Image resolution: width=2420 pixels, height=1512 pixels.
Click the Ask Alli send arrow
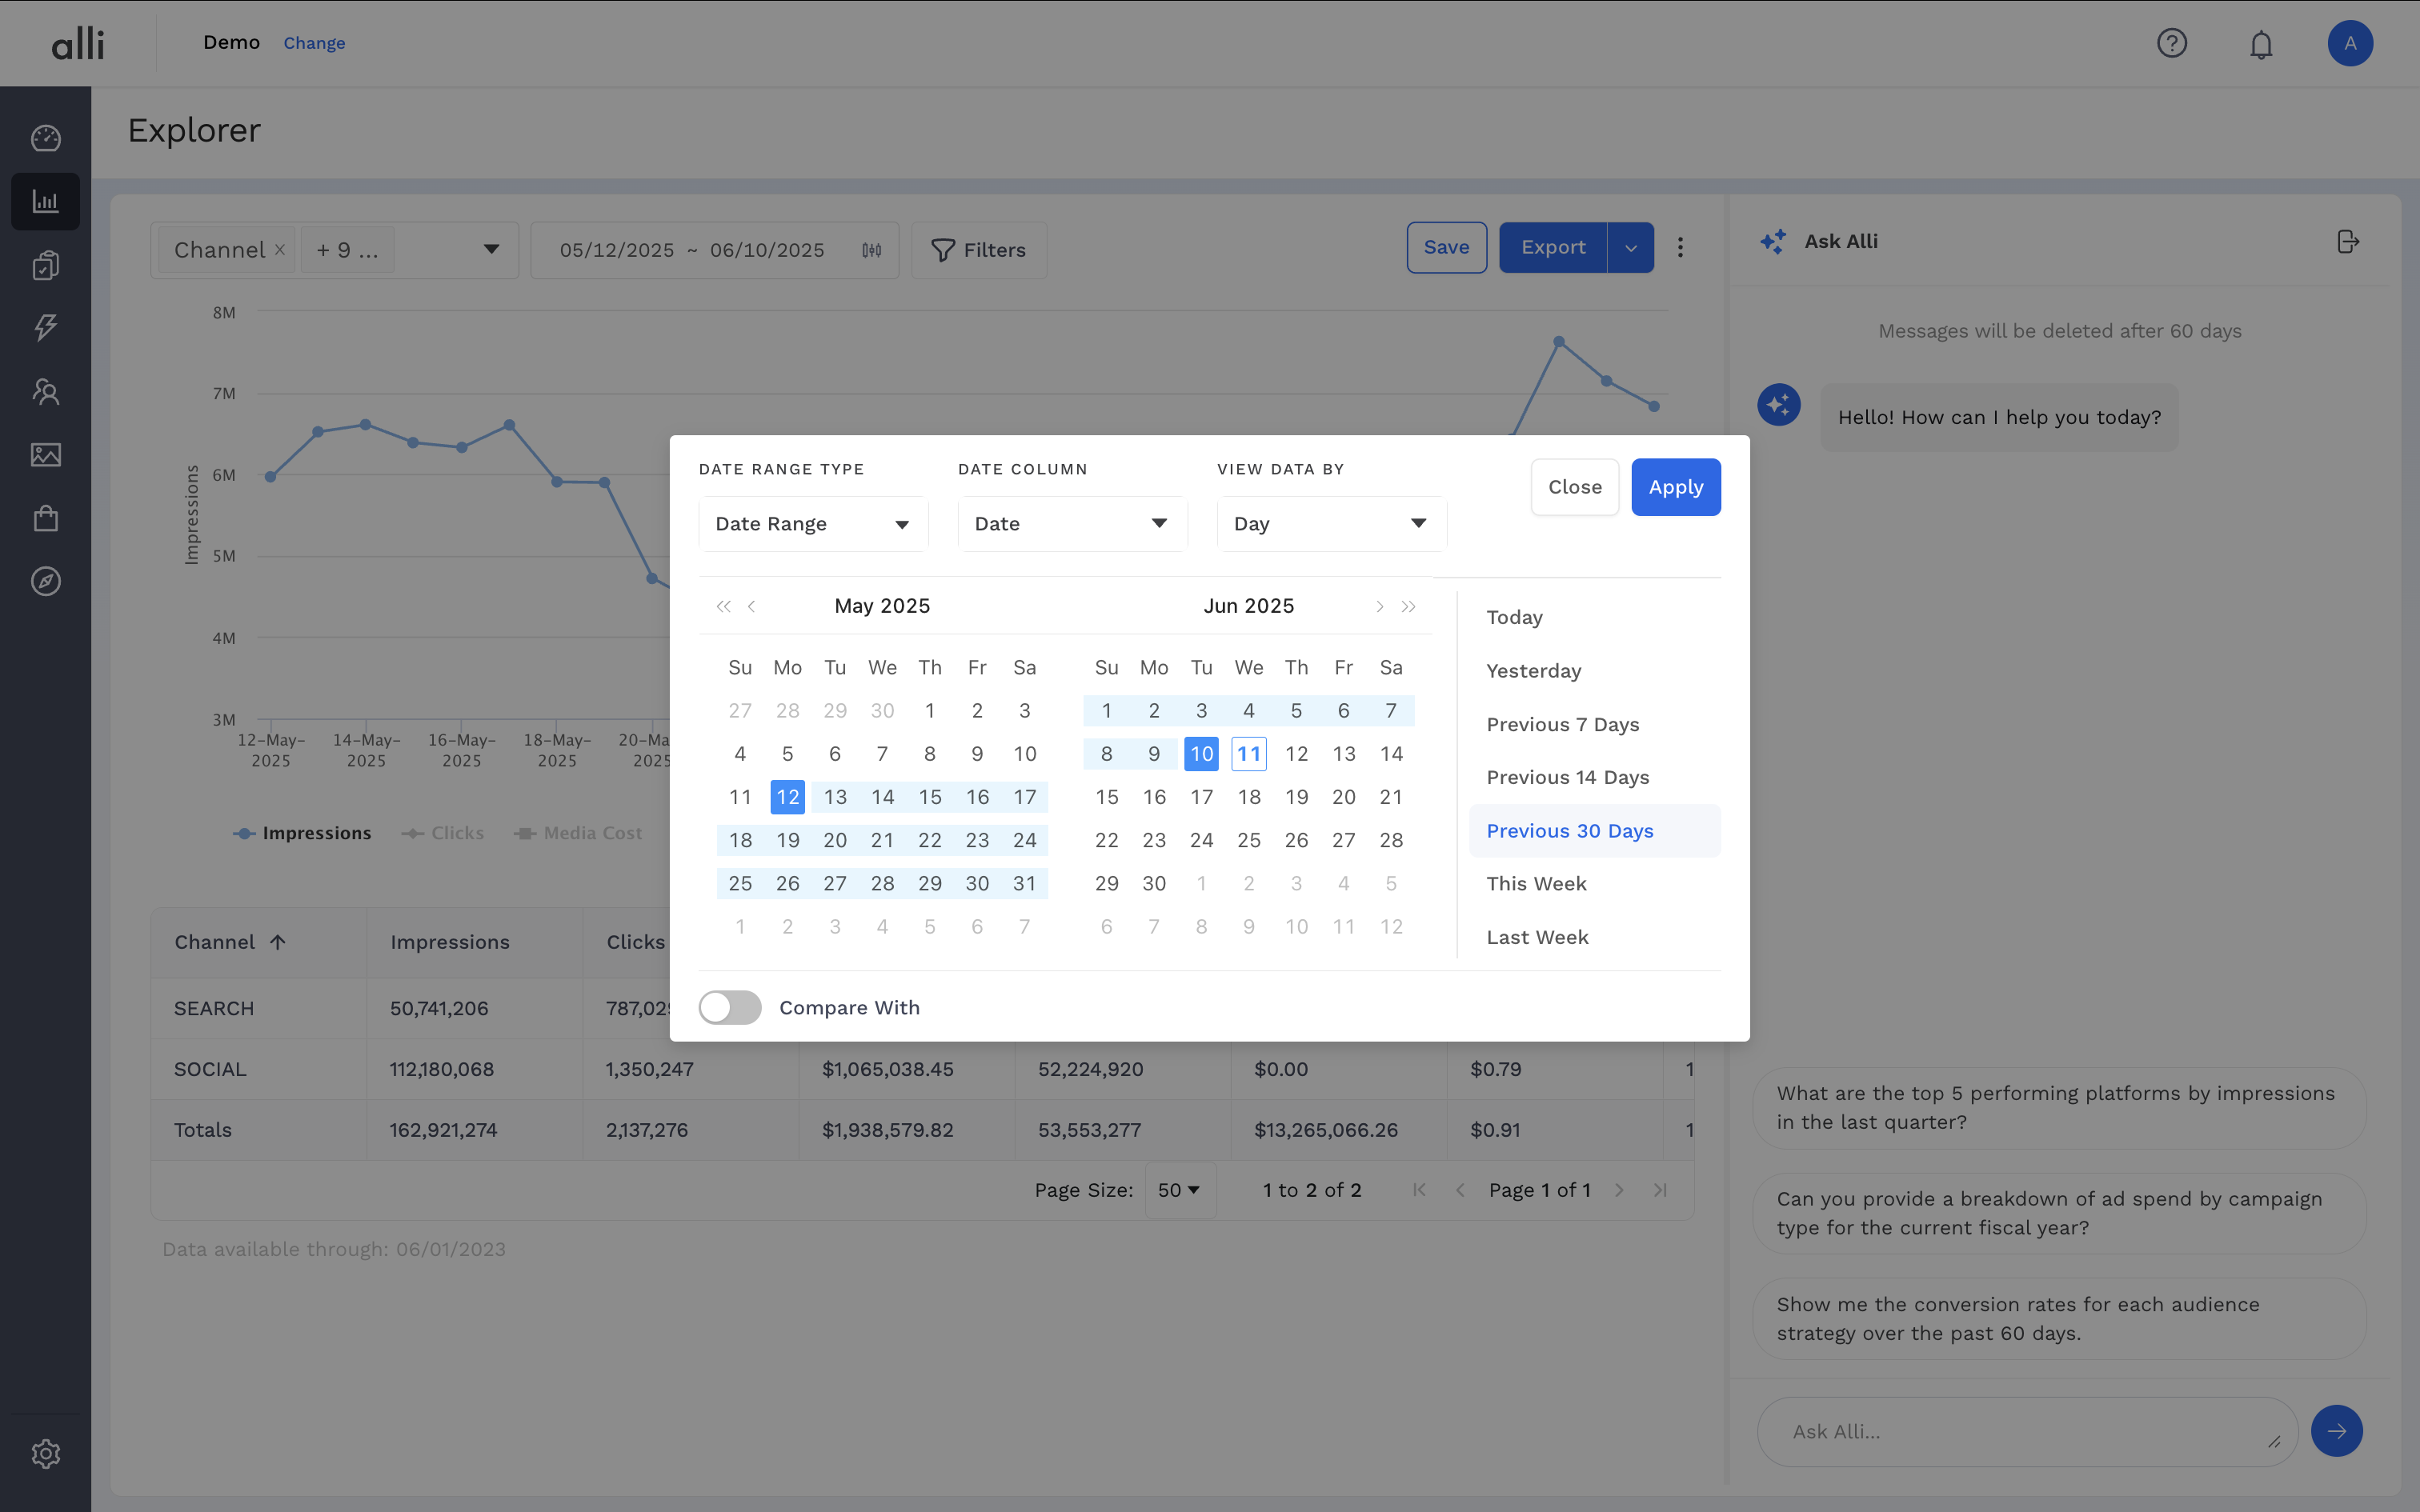click(2336, 1431)
